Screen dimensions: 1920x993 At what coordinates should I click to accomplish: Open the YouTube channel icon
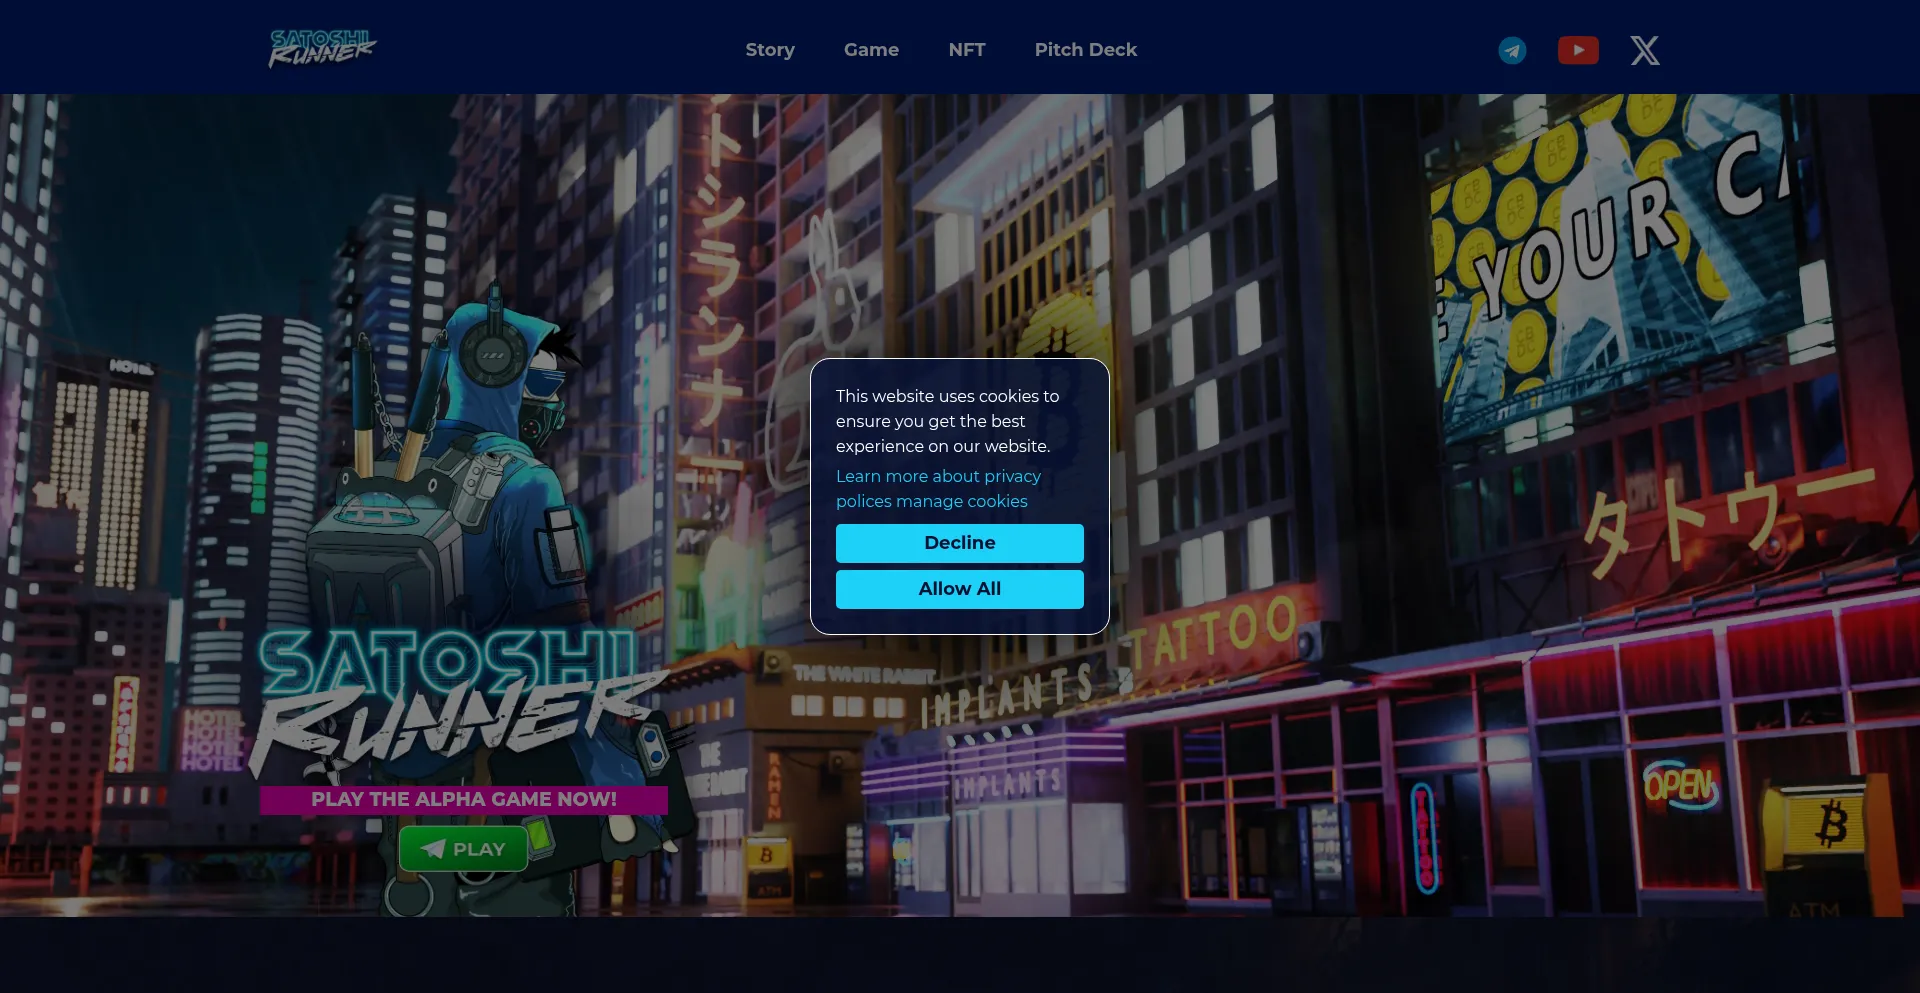tap(1578, 50)
